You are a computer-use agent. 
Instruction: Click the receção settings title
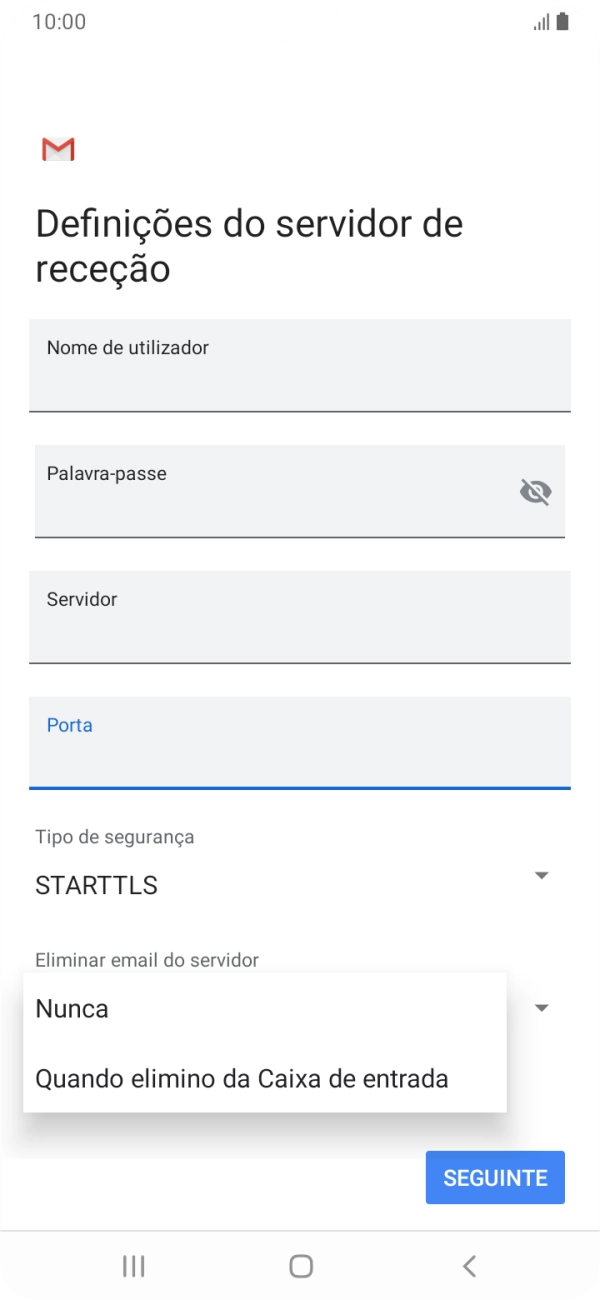point(248,245)
